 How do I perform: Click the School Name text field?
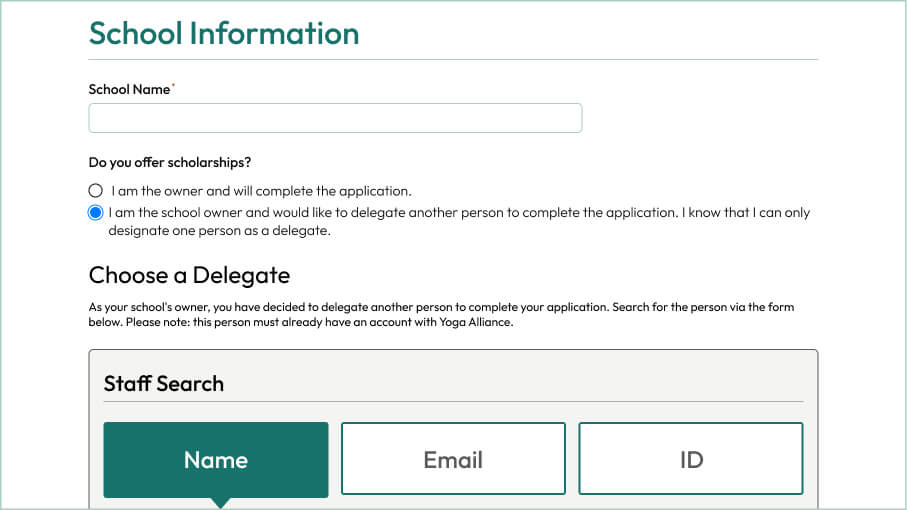[335, 118]
